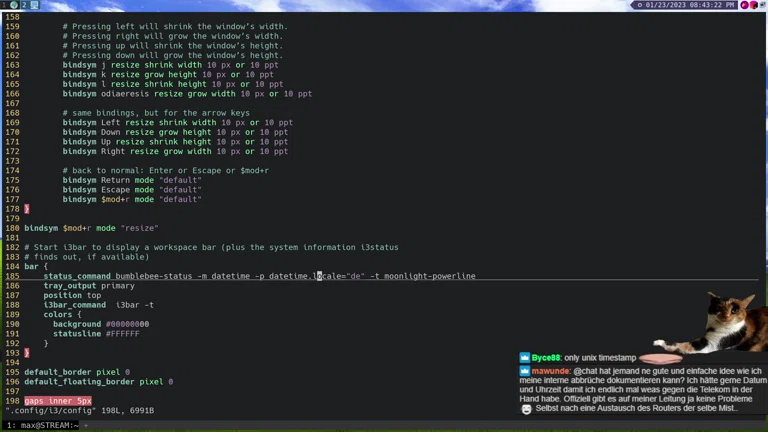Click bindsym Left resize shrink width line

177,122
